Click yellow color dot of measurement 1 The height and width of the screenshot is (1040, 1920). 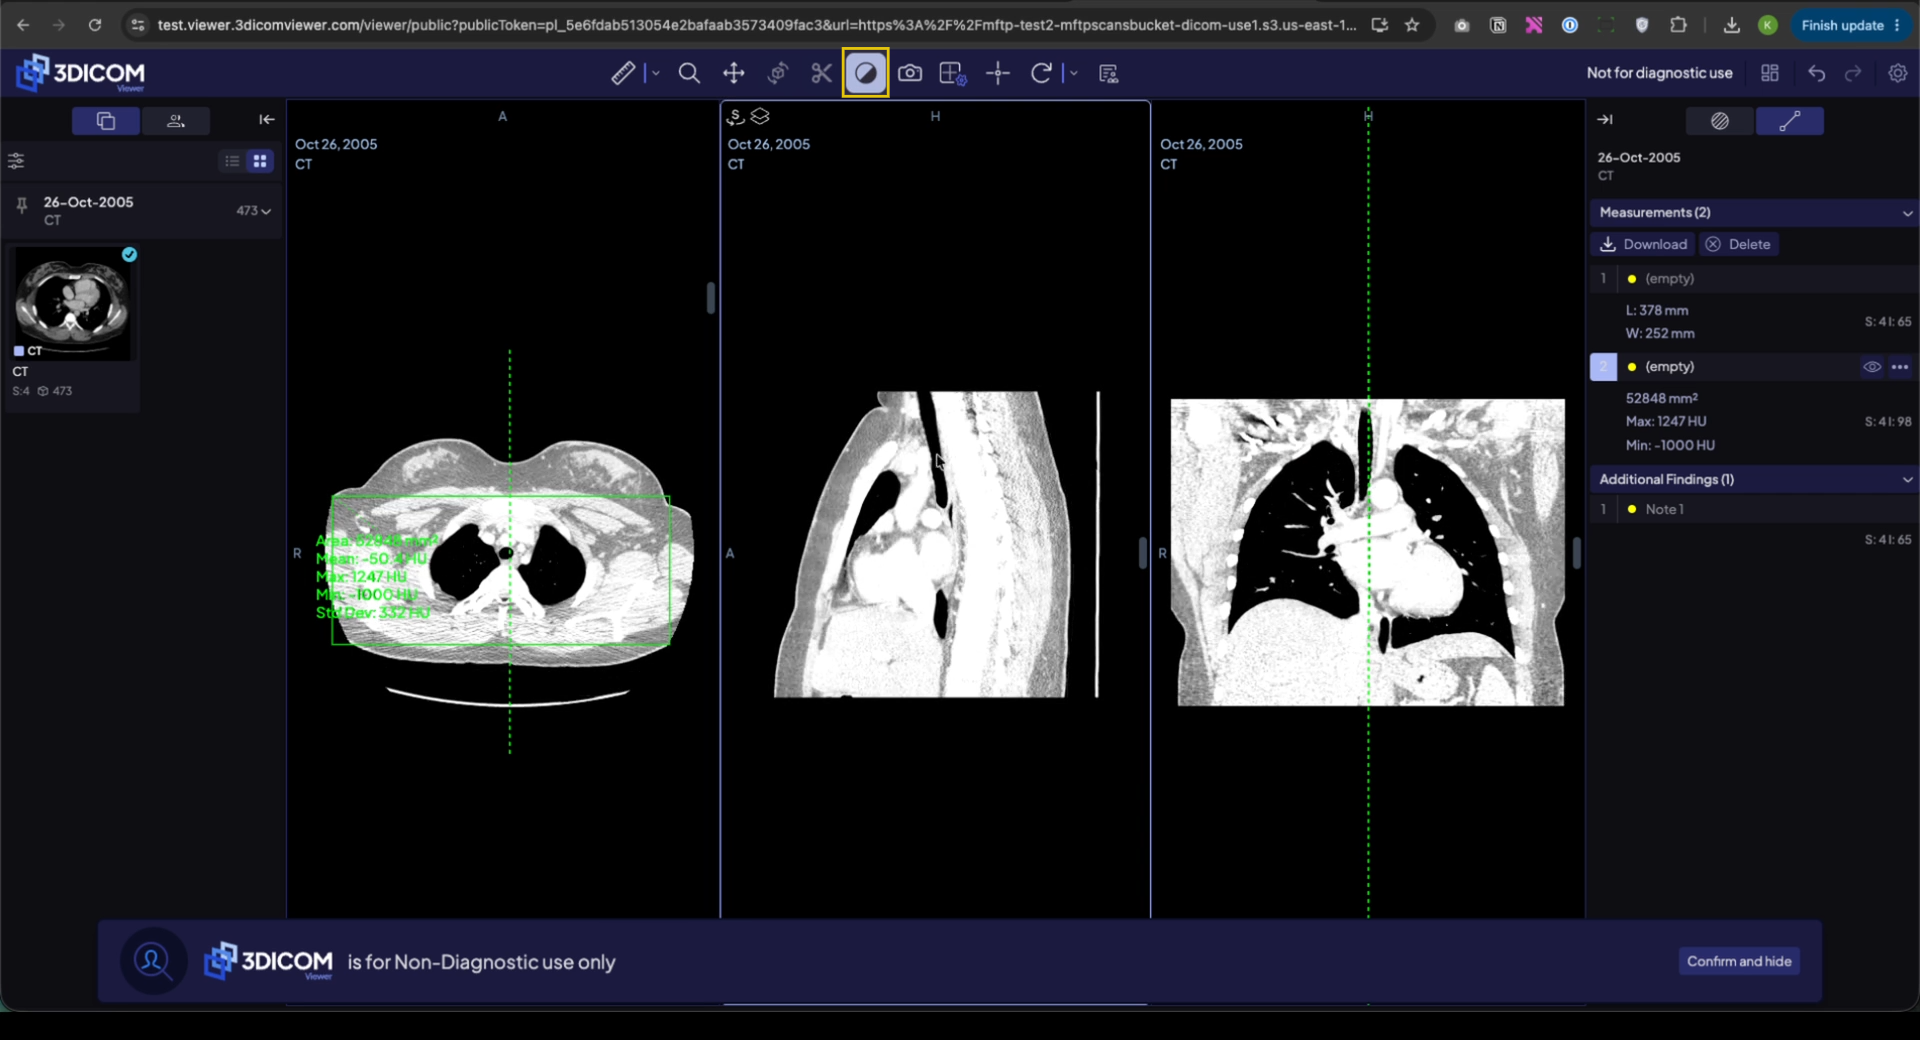tap(1632, 279)
